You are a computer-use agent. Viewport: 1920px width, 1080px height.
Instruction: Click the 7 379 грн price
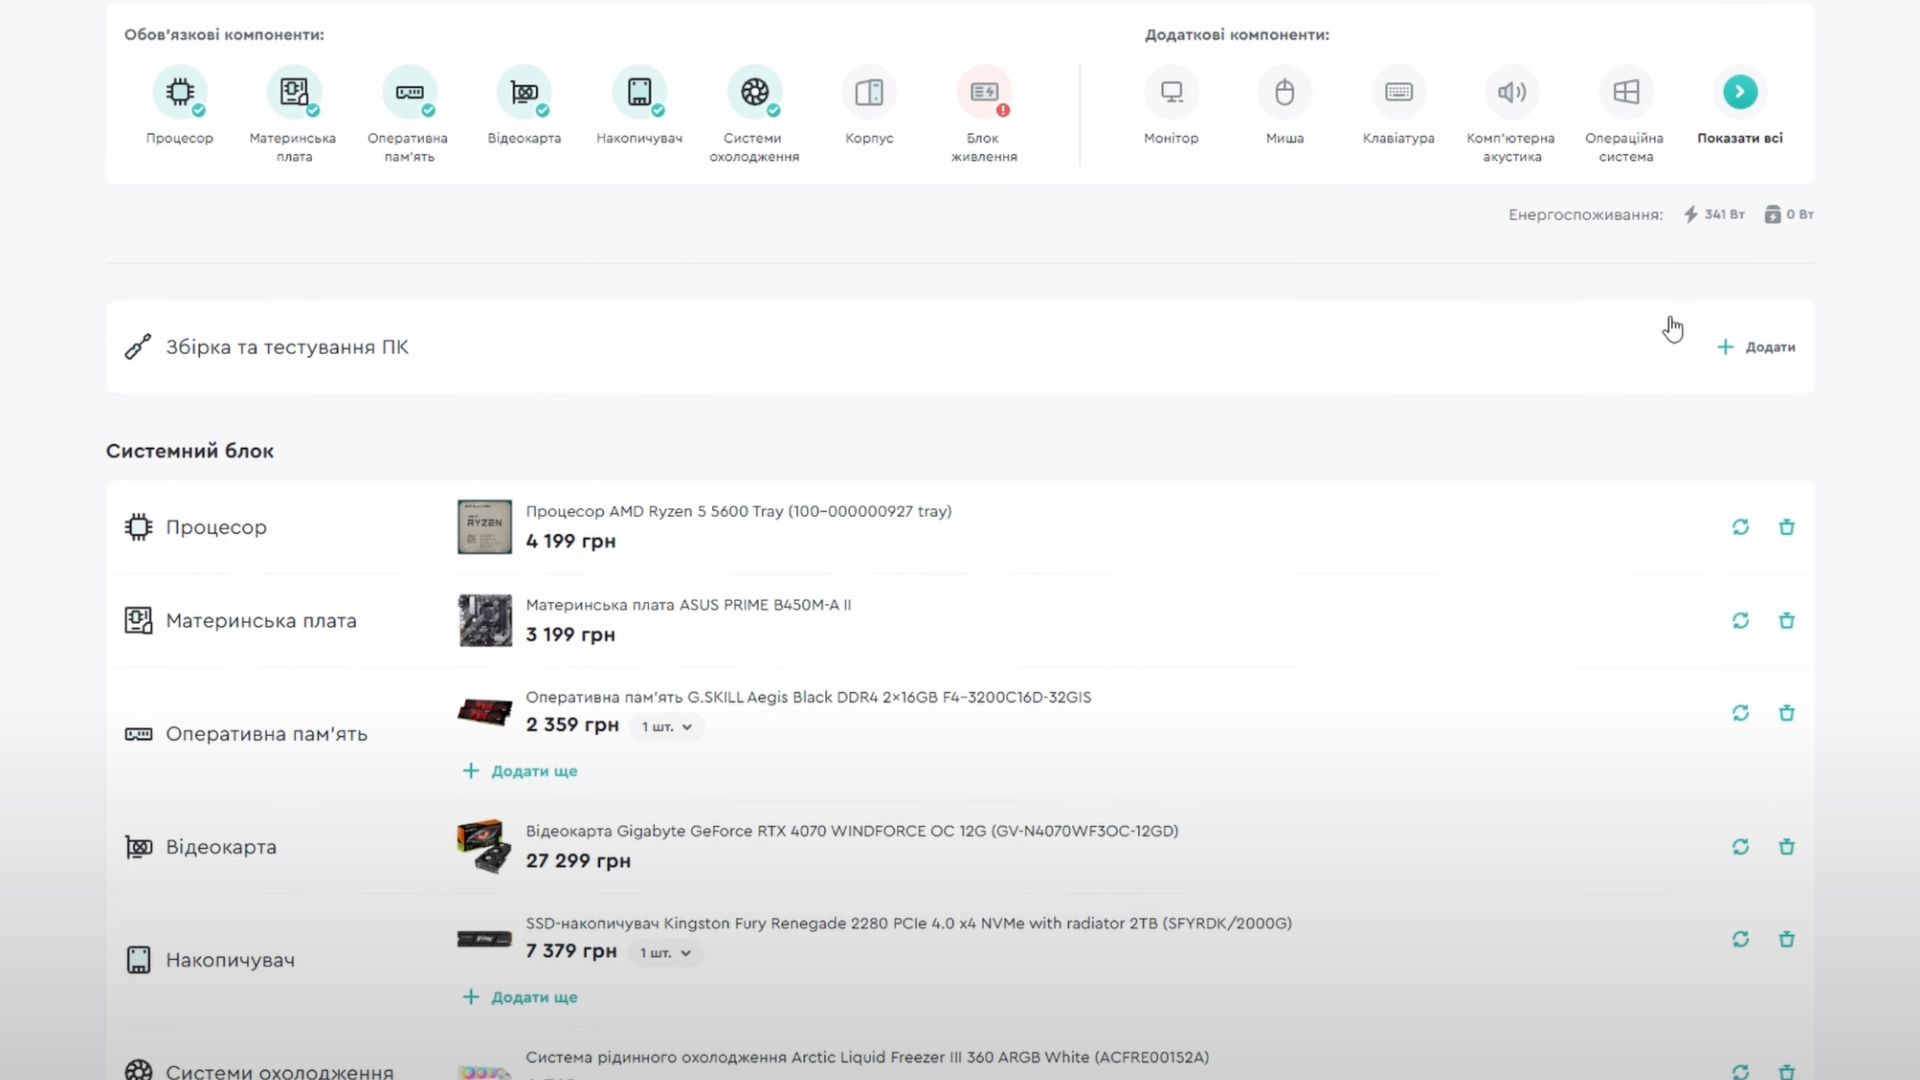pyautogui.click(x=571, y=951)
